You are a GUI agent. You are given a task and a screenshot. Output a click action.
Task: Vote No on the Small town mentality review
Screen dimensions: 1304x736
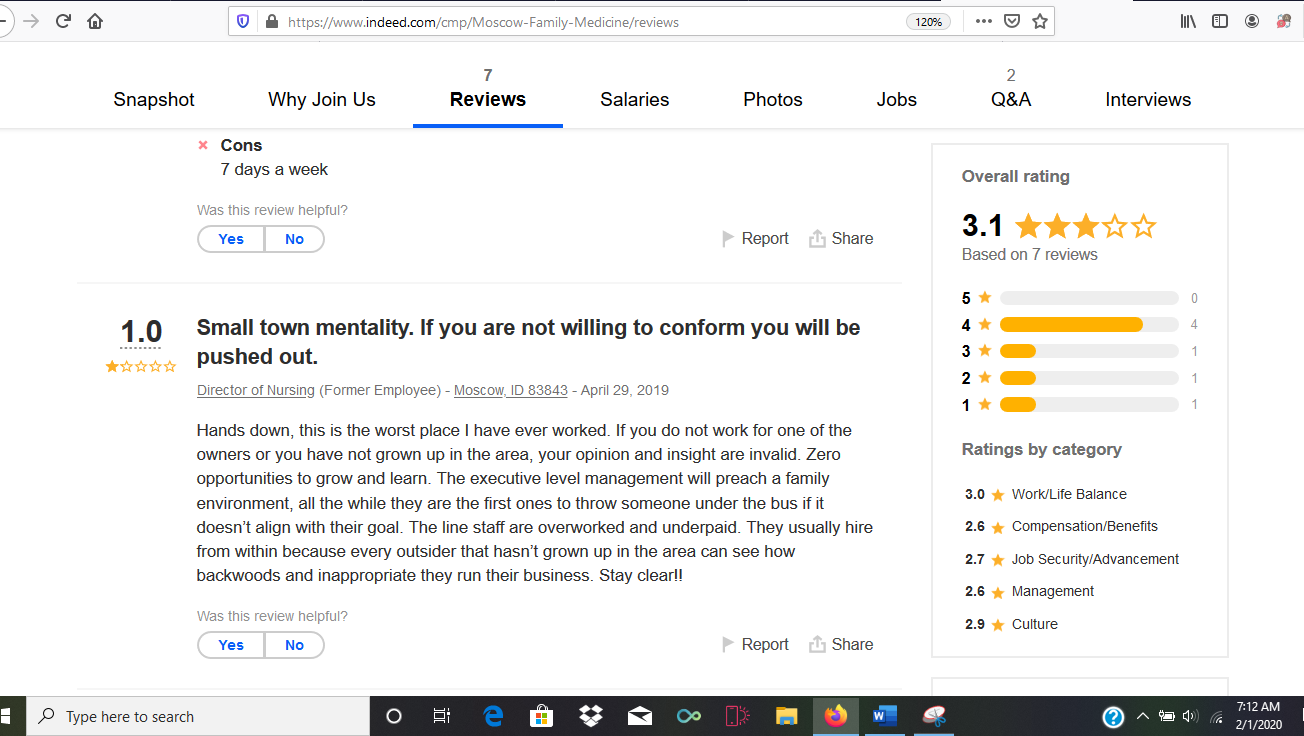pyautogui.click(x=294, y=645)
